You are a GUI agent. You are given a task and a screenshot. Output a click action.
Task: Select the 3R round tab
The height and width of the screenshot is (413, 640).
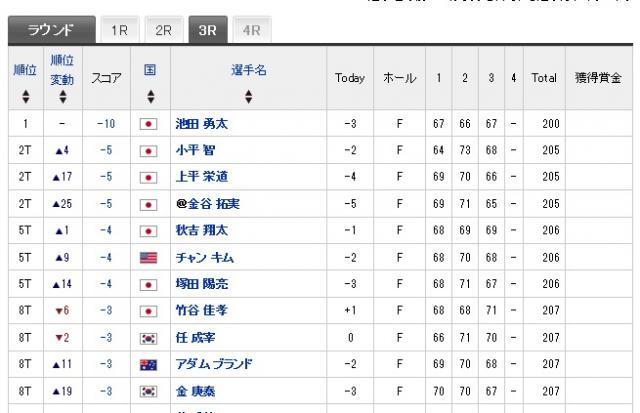click(207, 30)
